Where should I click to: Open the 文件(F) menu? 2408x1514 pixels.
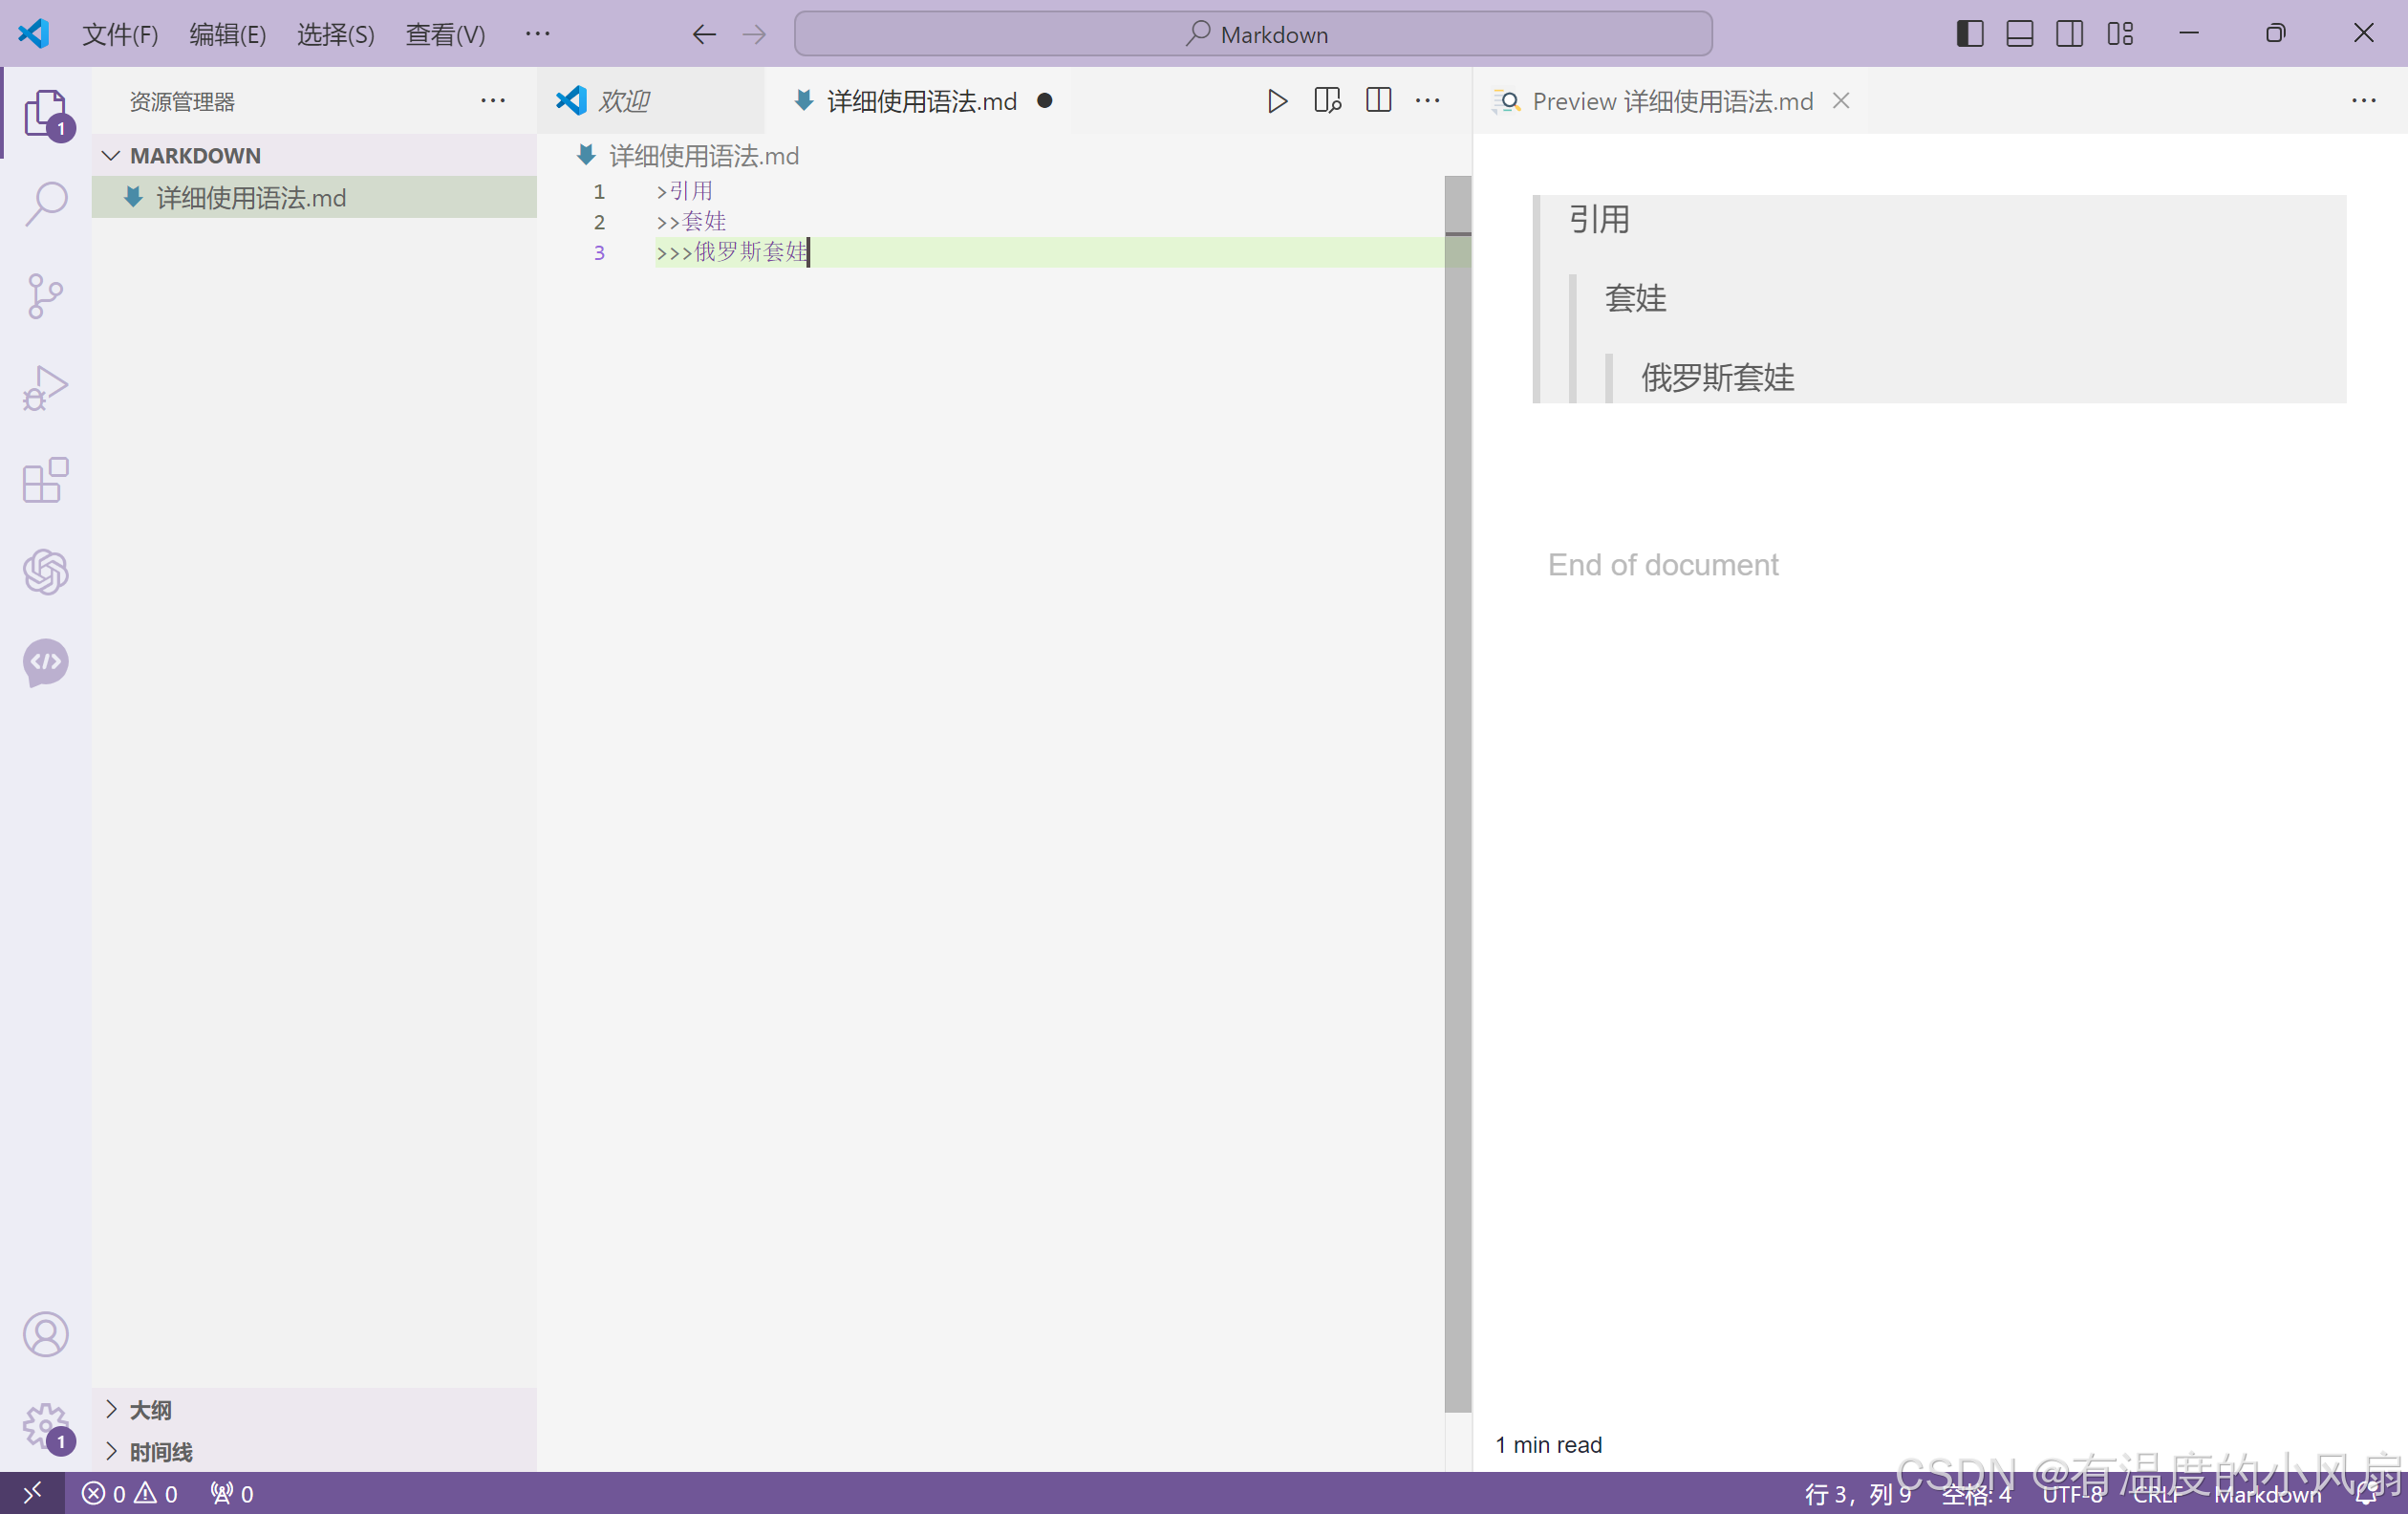coord(120,34)
